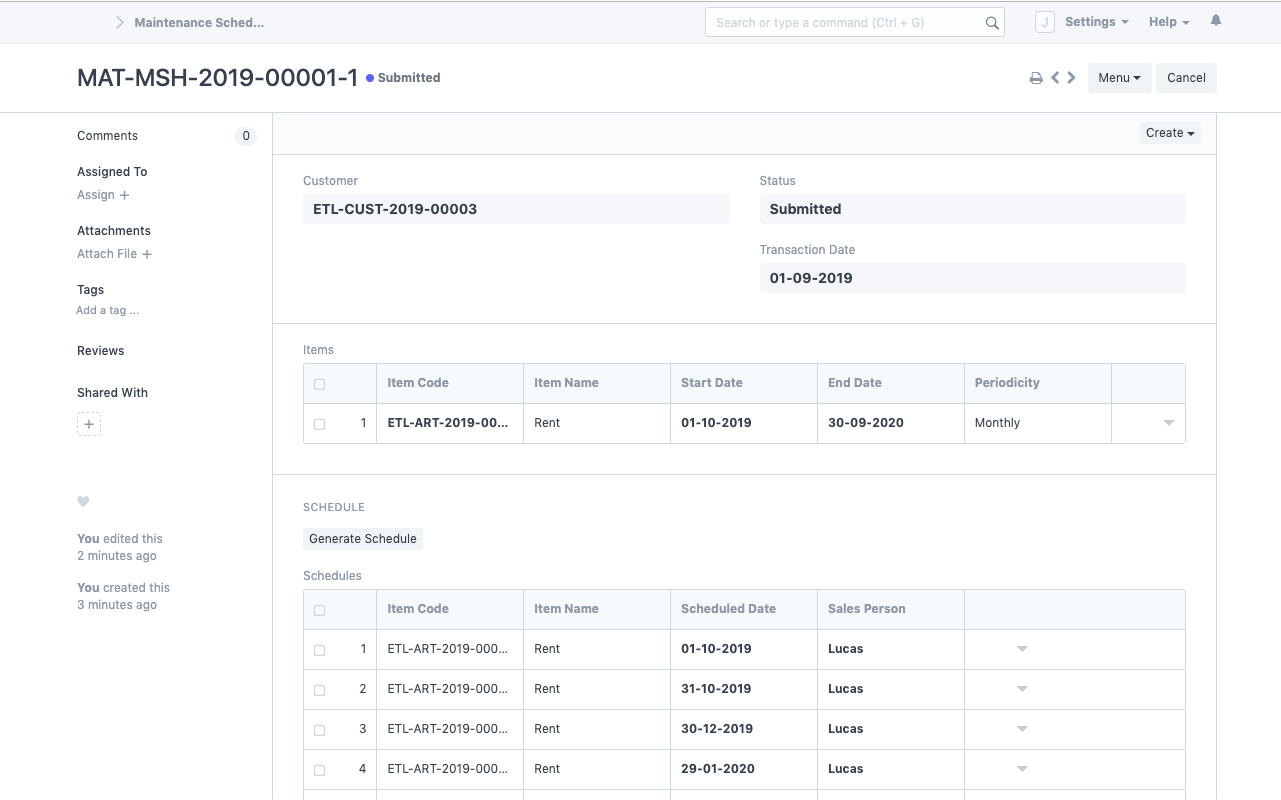This screenshot has height=800, width=1281.
Task: Check schedule row 2 checkbox
Action: point(320,690)
